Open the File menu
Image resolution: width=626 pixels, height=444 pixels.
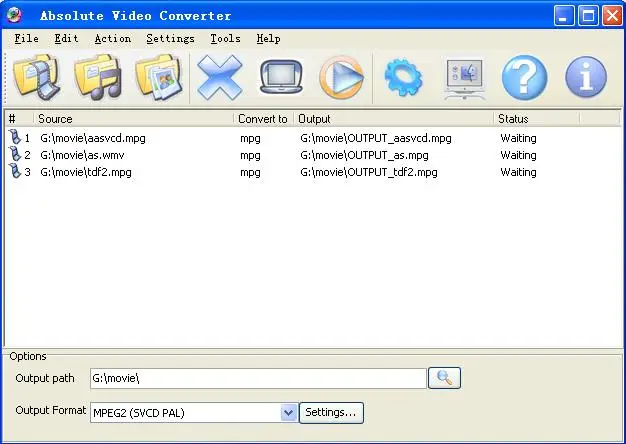pyautogui.click(x=27, y=39)
